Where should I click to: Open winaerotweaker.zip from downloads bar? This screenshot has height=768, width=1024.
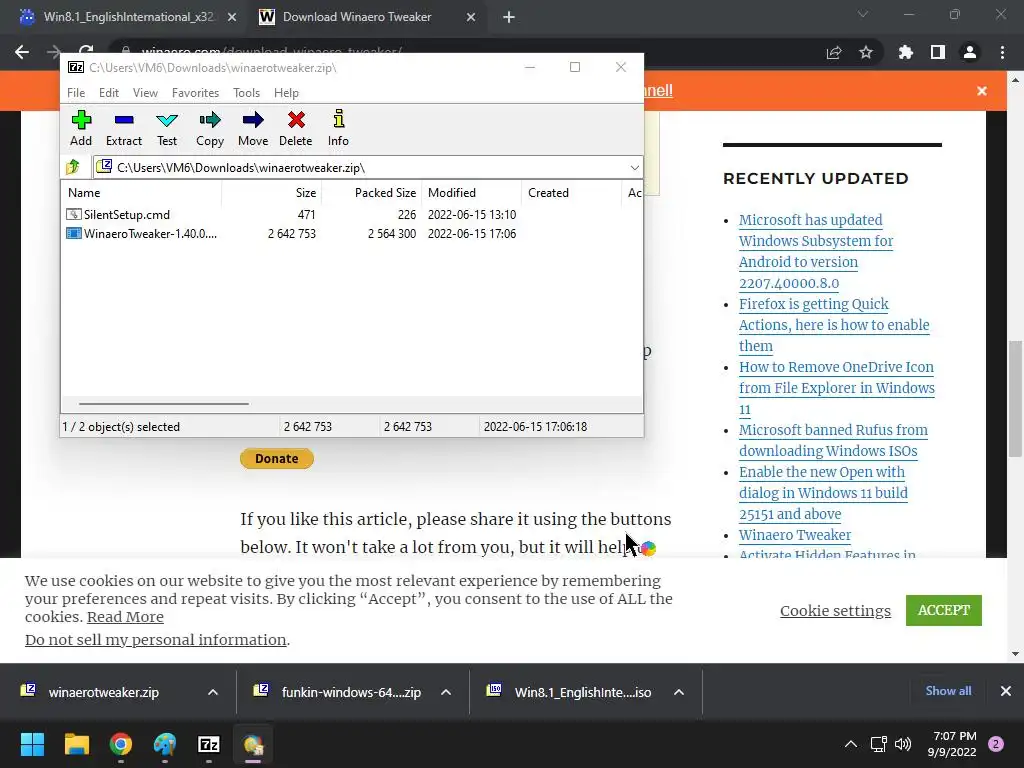click(x=103, y=692)
